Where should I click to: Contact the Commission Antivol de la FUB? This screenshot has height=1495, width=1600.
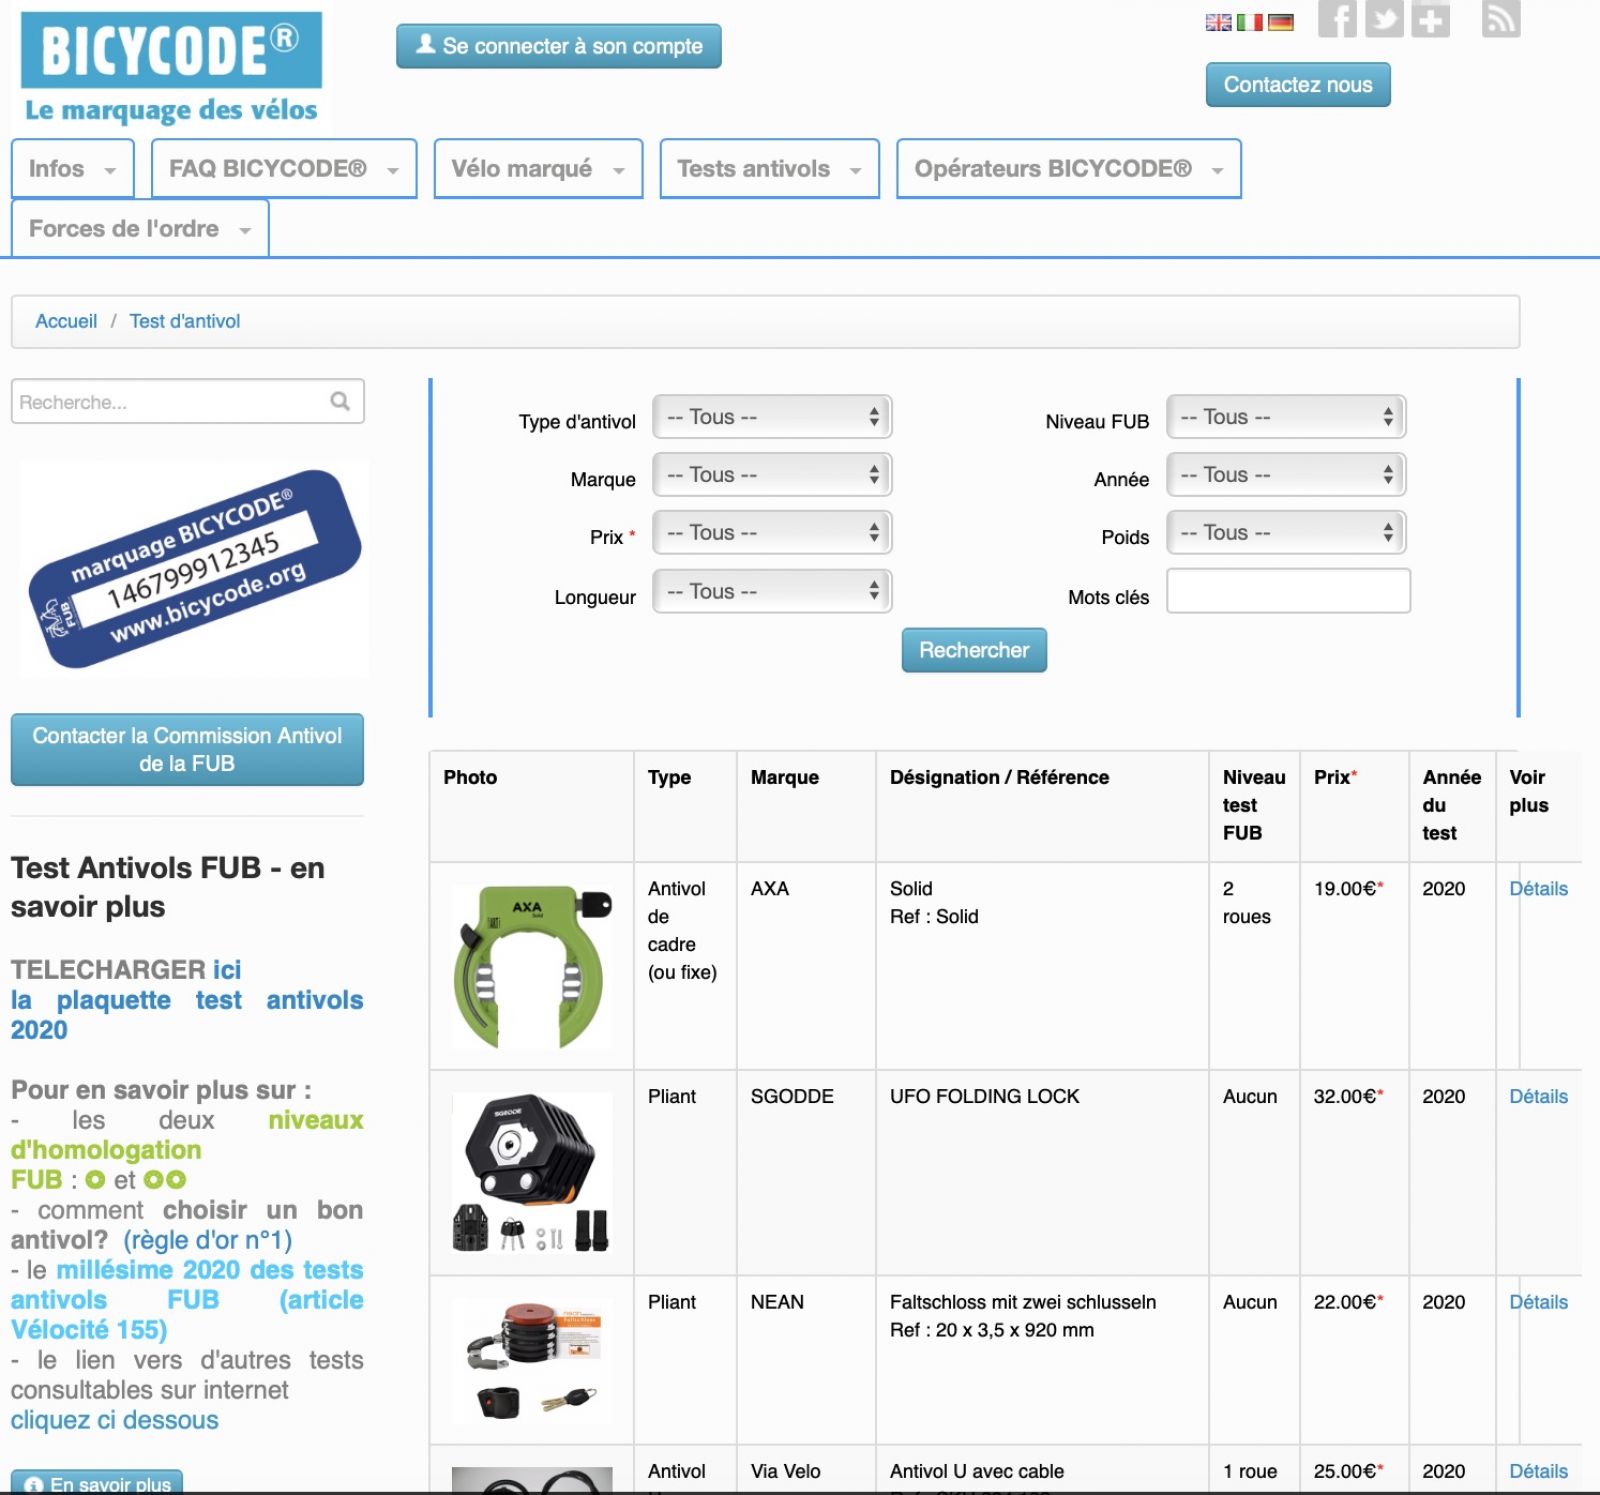click(x=187, y=749)
